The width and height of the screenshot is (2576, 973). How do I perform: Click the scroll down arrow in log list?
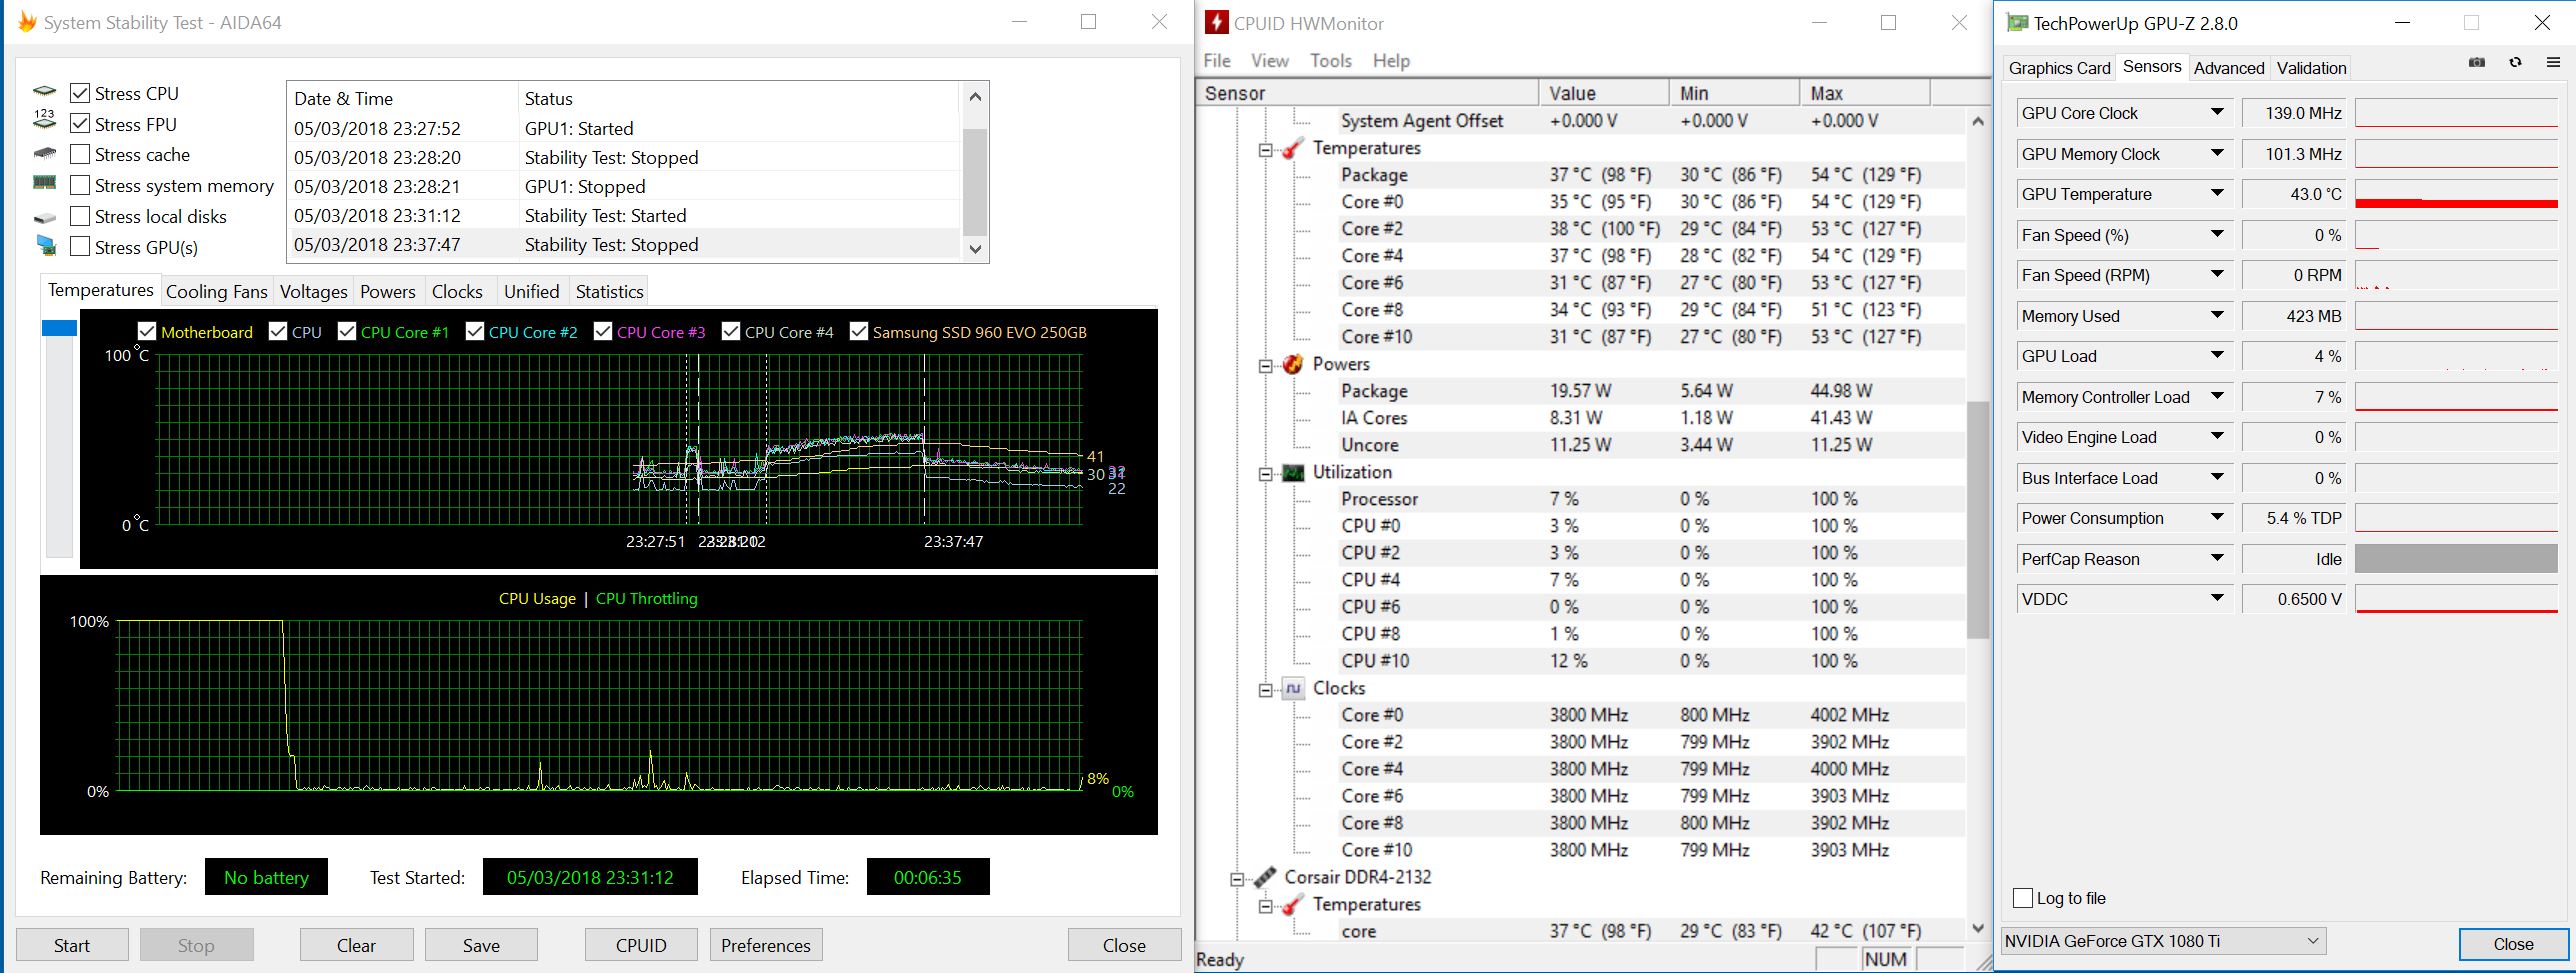pos(976,248)
